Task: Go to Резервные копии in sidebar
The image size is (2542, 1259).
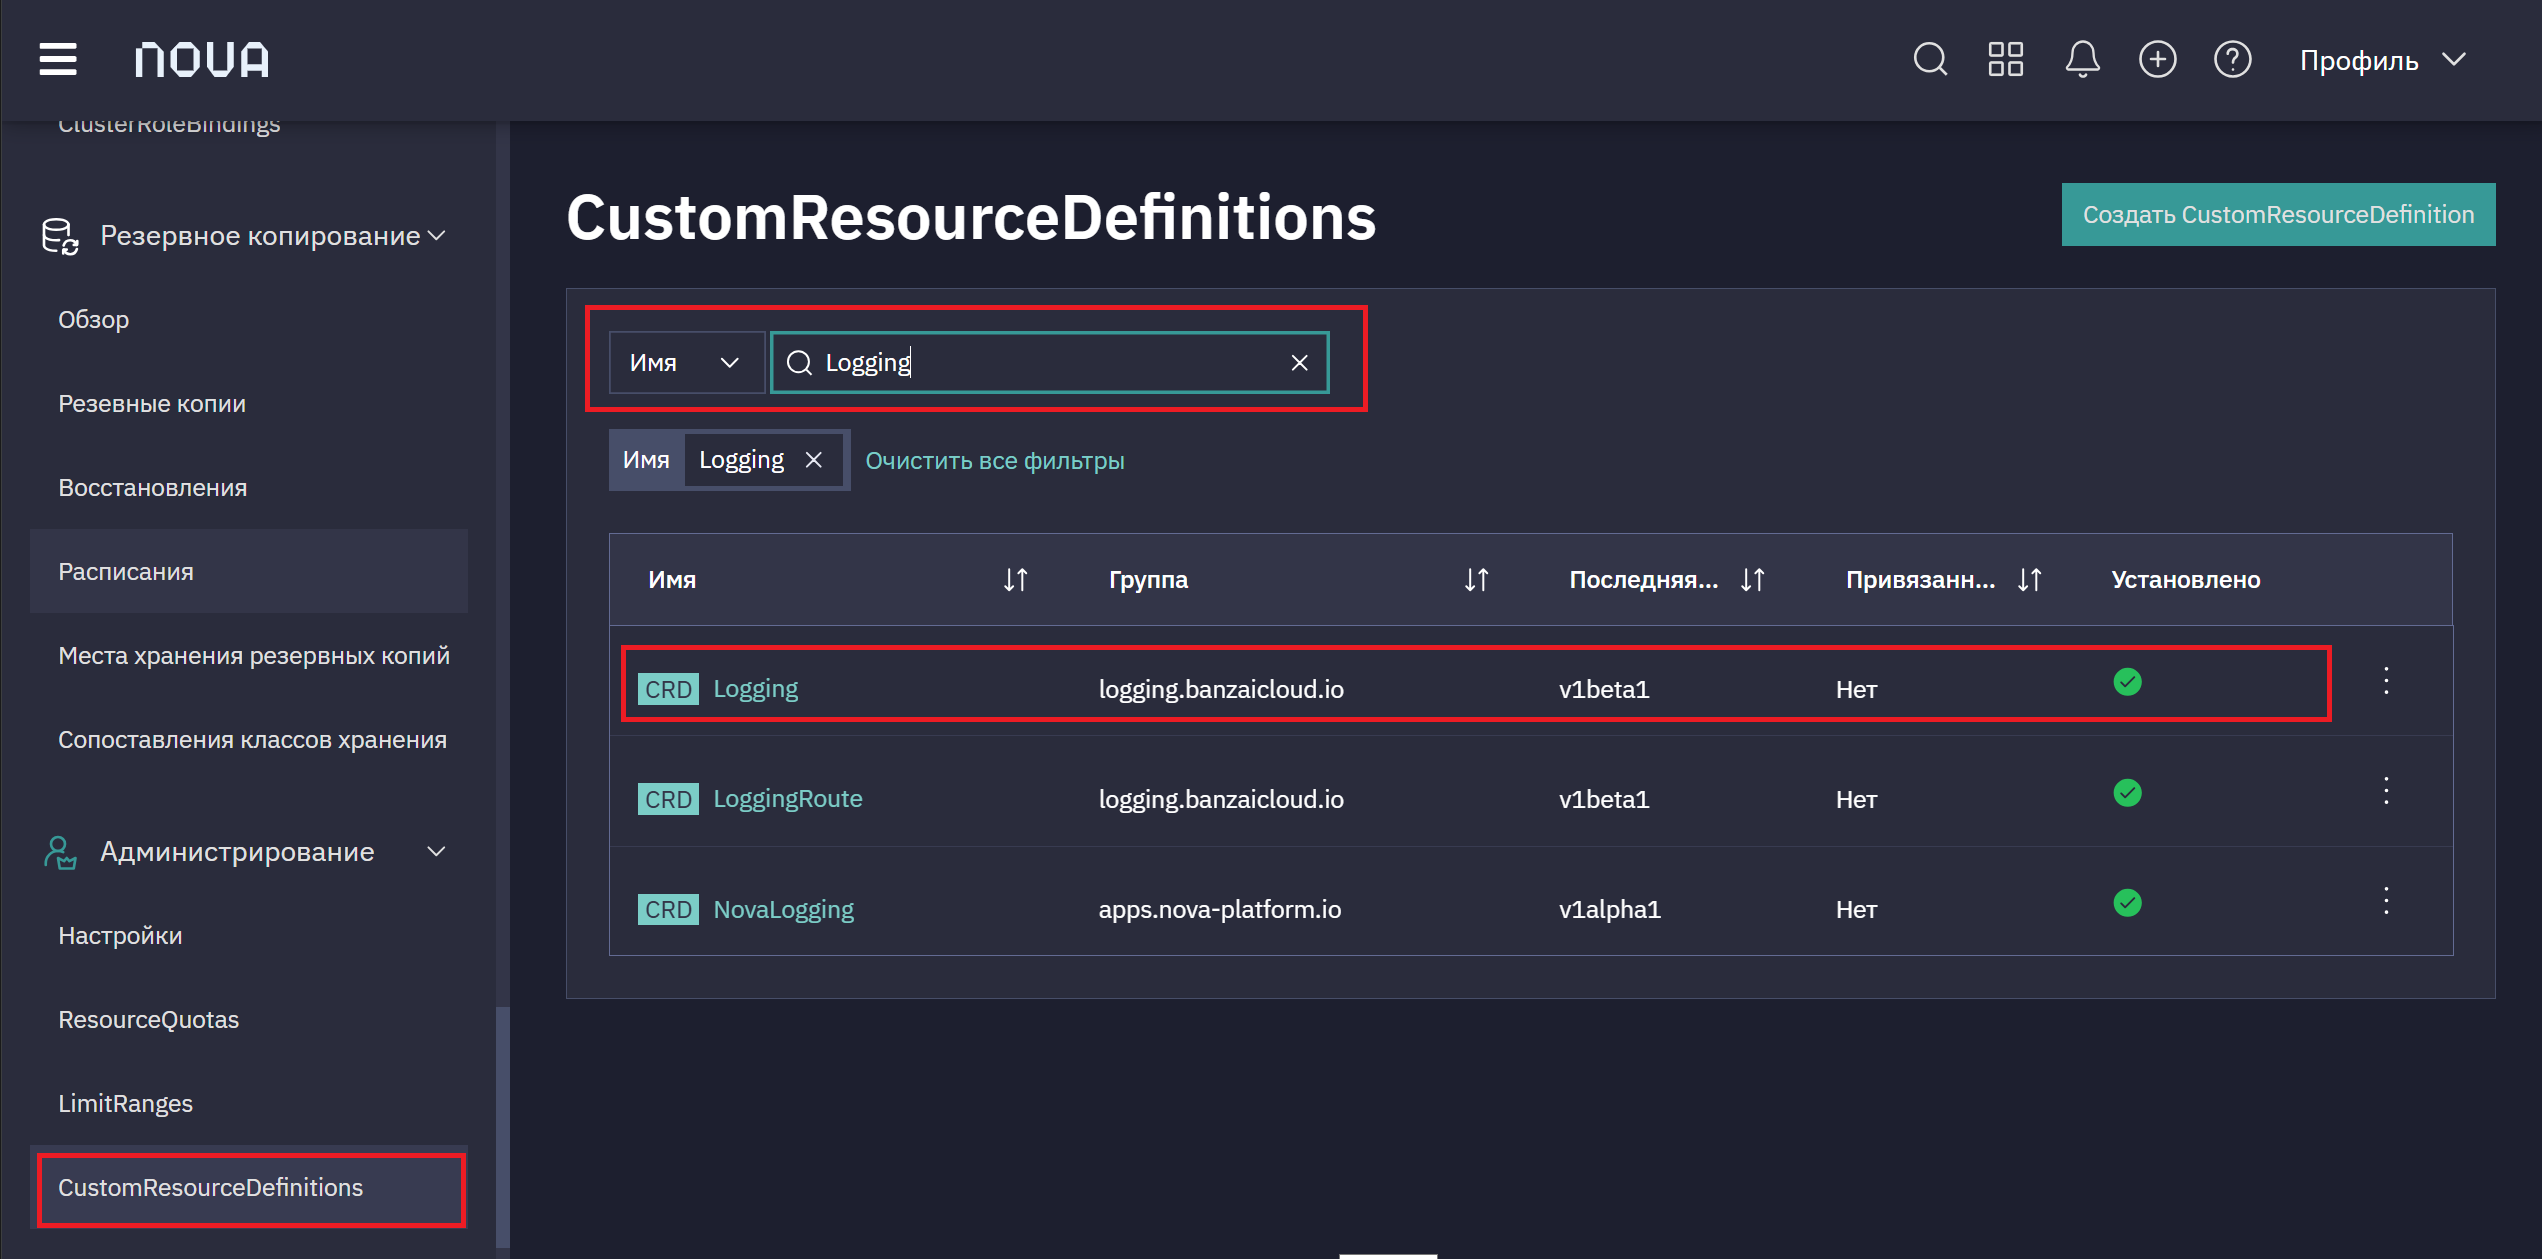Action: (x=152, y=404)
